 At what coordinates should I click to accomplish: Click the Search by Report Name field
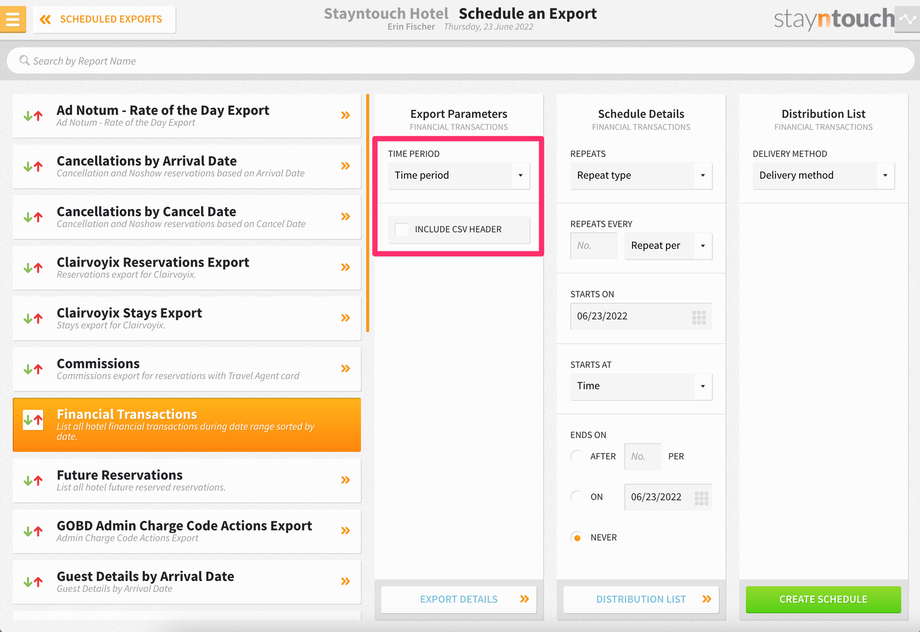pos(461,60)
